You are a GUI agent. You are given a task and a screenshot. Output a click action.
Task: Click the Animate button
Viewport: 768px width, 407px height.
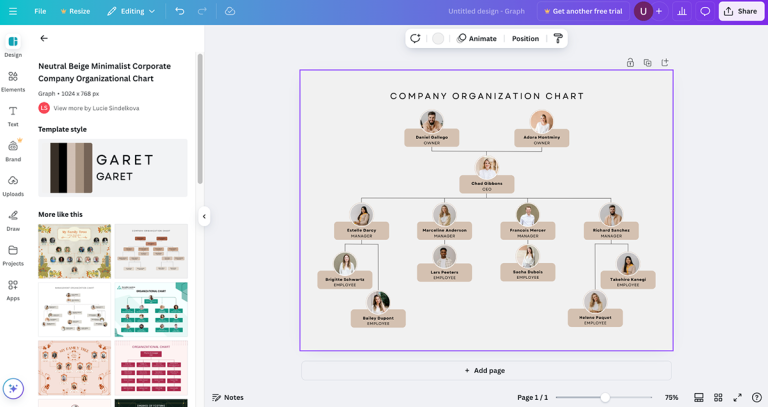tap(477, 39)
